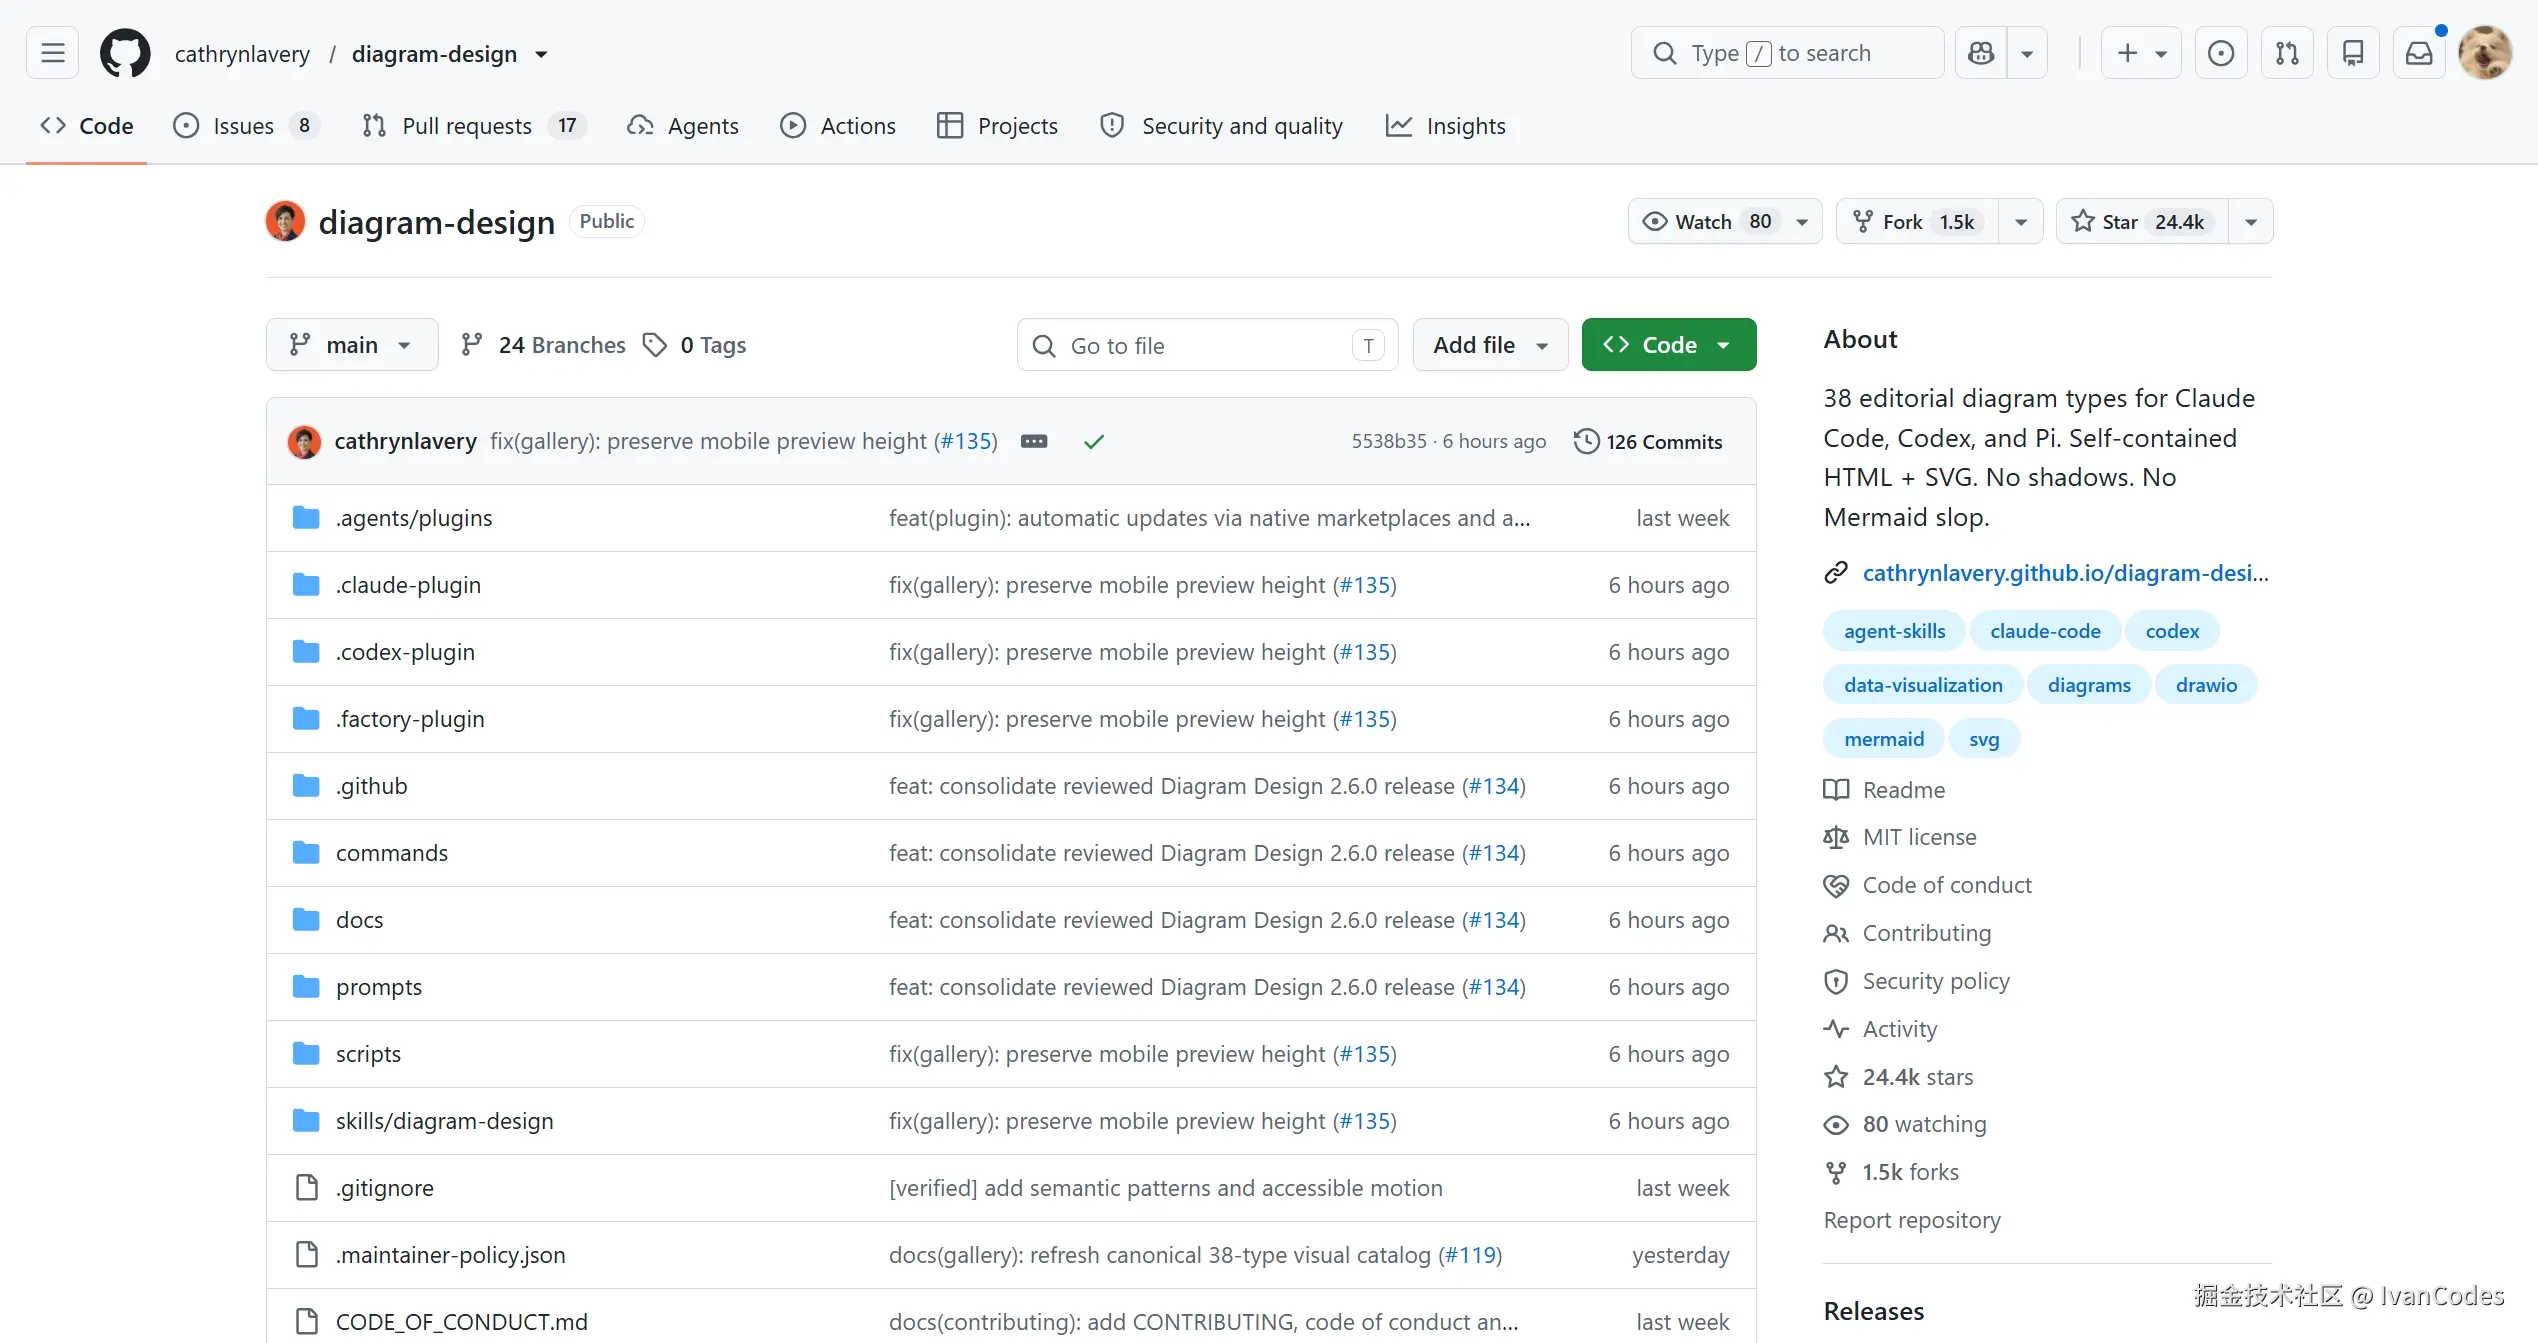Open the MIT license link
2538x1343 pixels.
pyautogui.click(x=1919, y=837)
